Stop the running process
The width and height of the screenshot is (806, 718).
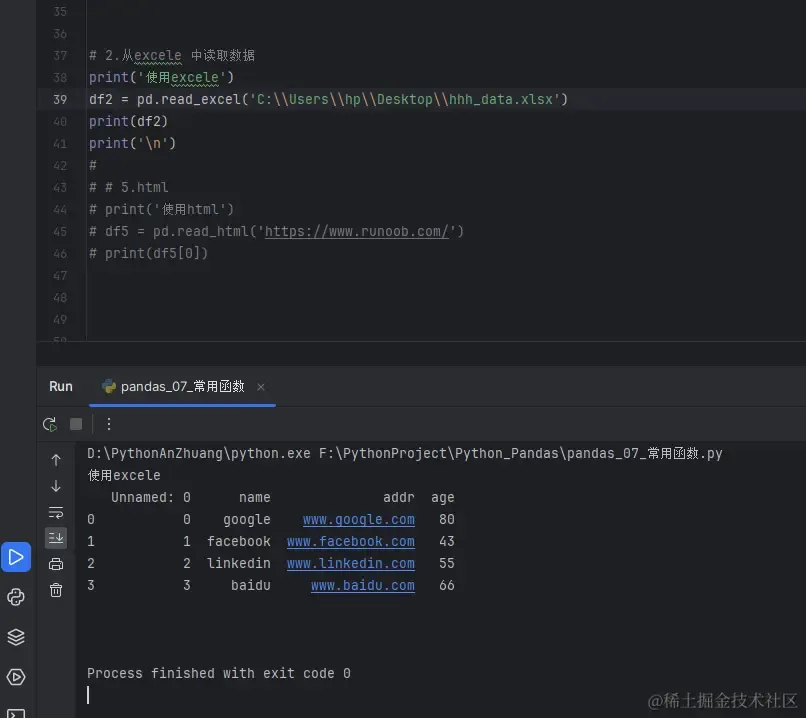(76, 424)
